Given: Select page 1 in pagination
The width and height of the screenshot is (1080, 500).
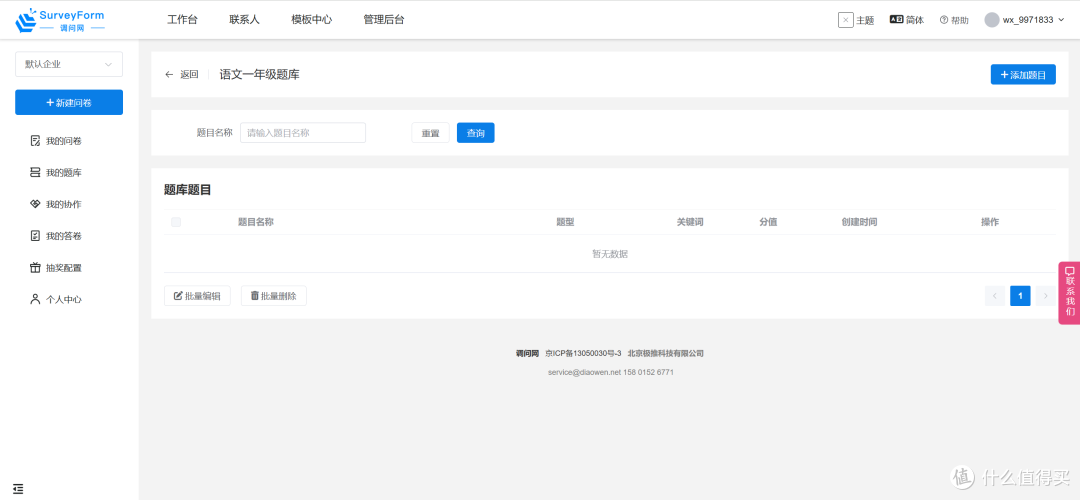Looking at the screenshot, I should 1020,295.
